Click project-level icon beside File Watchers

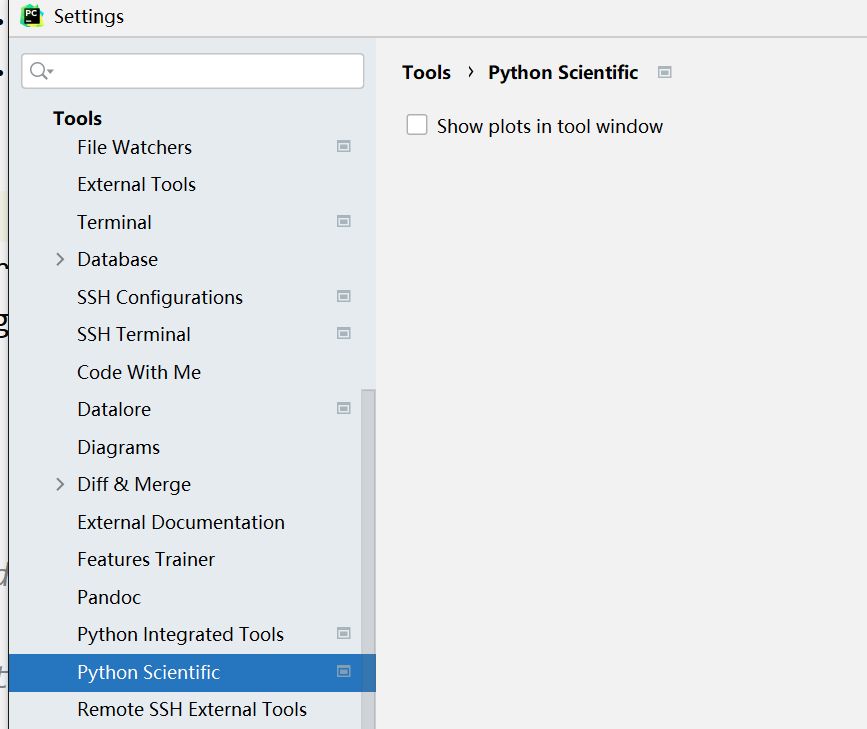343,146
